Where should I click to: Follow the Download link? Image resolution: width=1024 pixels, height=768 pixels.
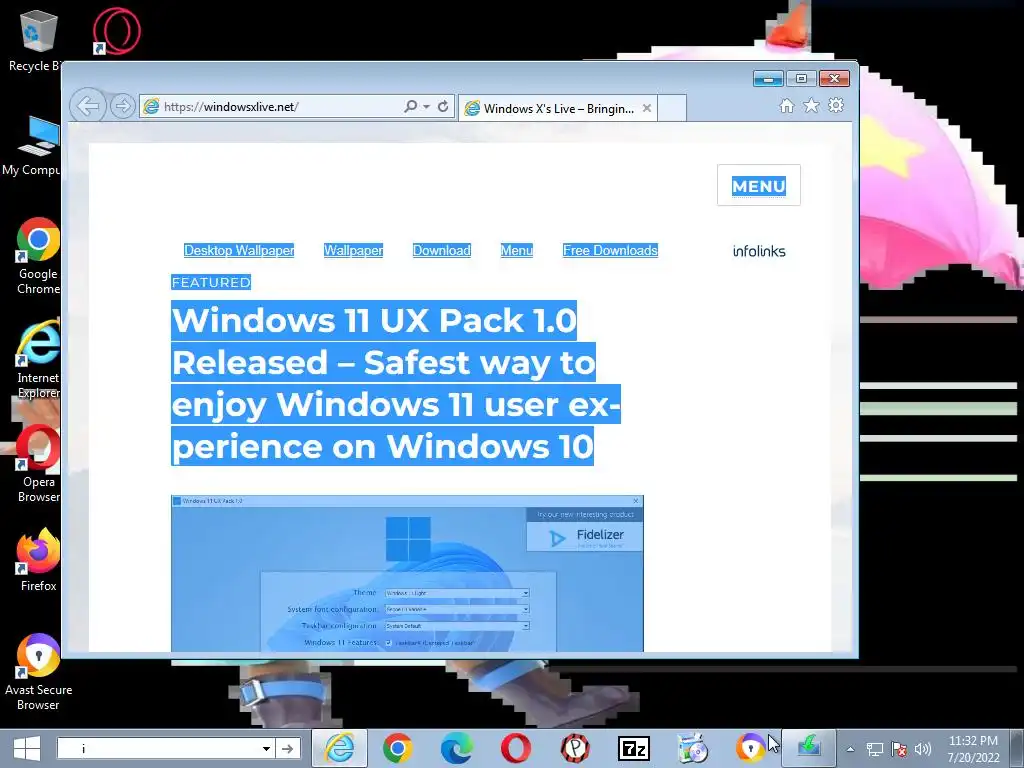click(441, 250)
